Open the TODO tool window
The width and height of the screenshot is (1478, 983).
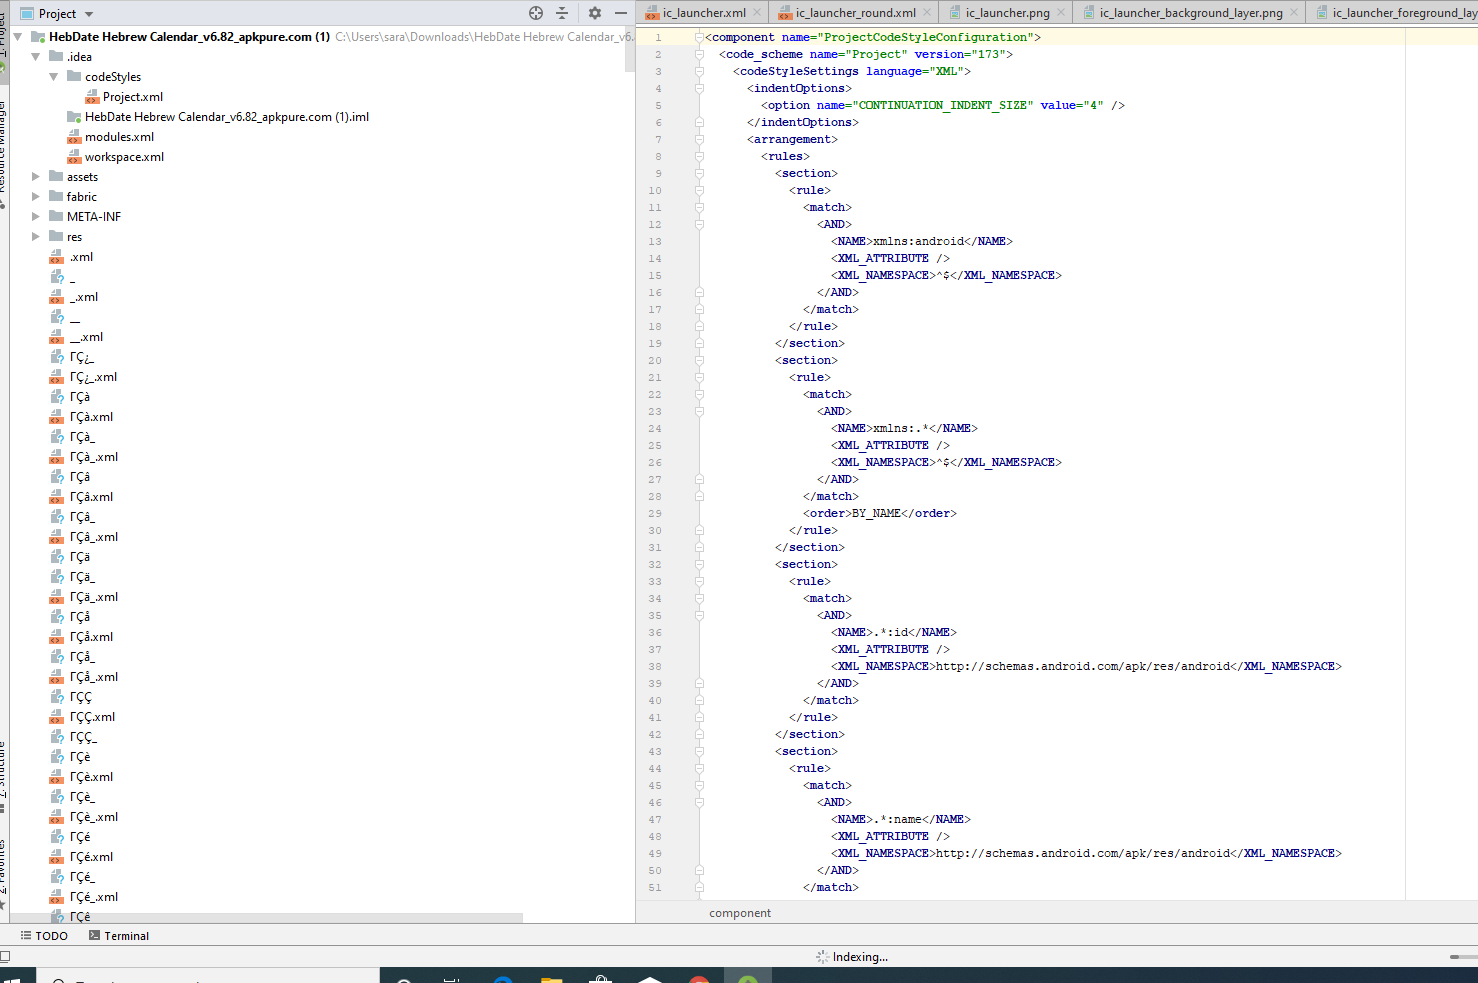click(44, 936)
